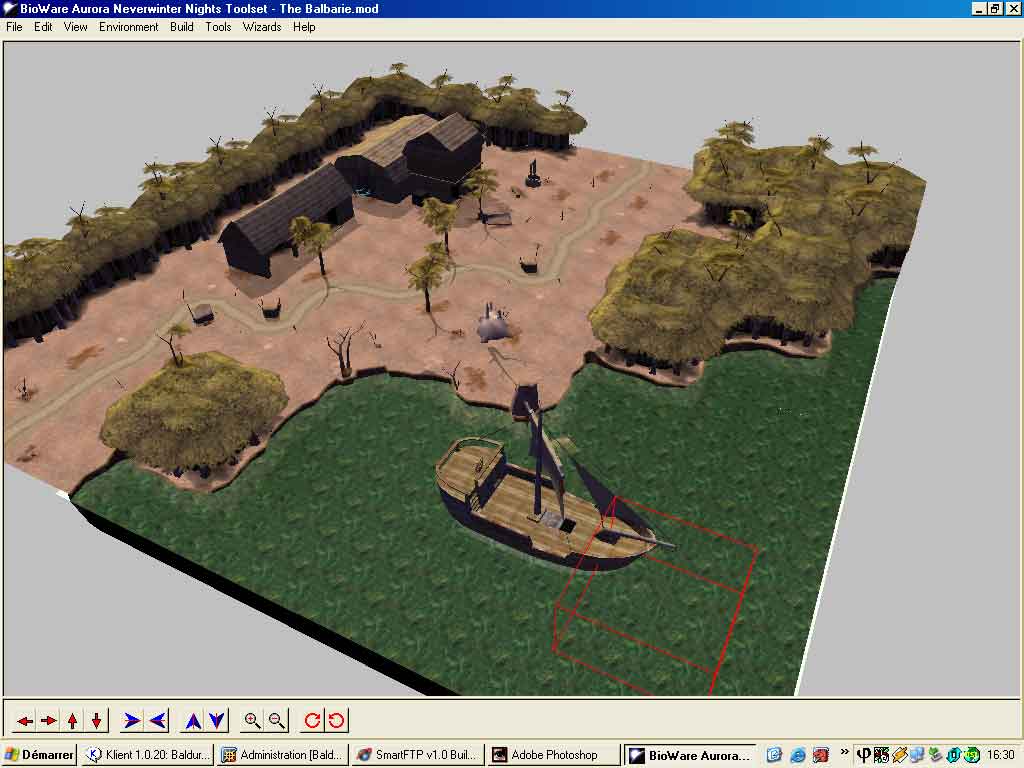Viewport: 1024px width, 768px height.
Task: Switch to Administration taskbar window
Action: pyautogui.click(x=283, y=755)
